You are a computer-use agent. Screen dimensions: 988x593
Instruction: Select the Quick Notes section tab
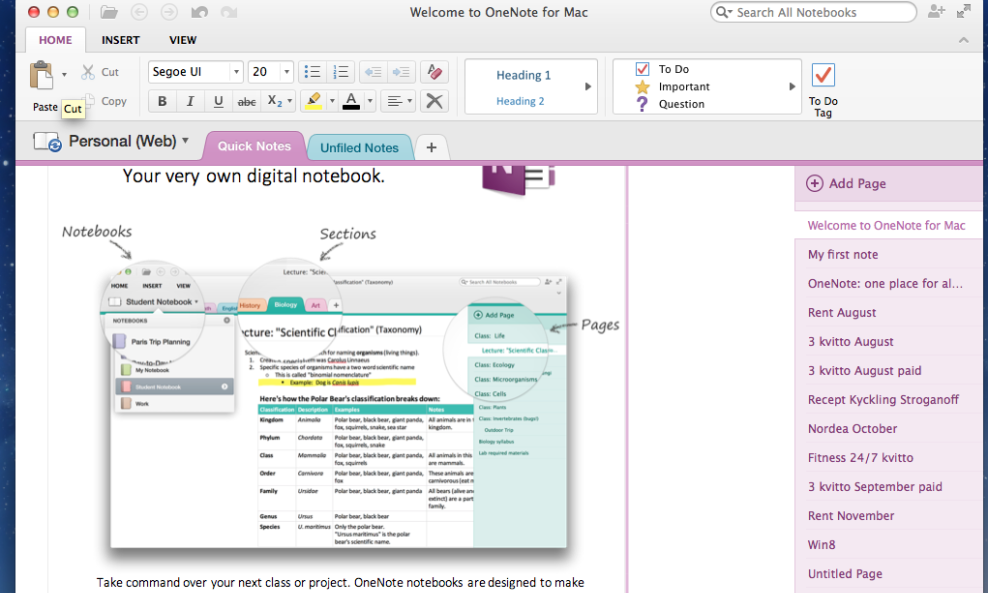[x=255, y=146]
